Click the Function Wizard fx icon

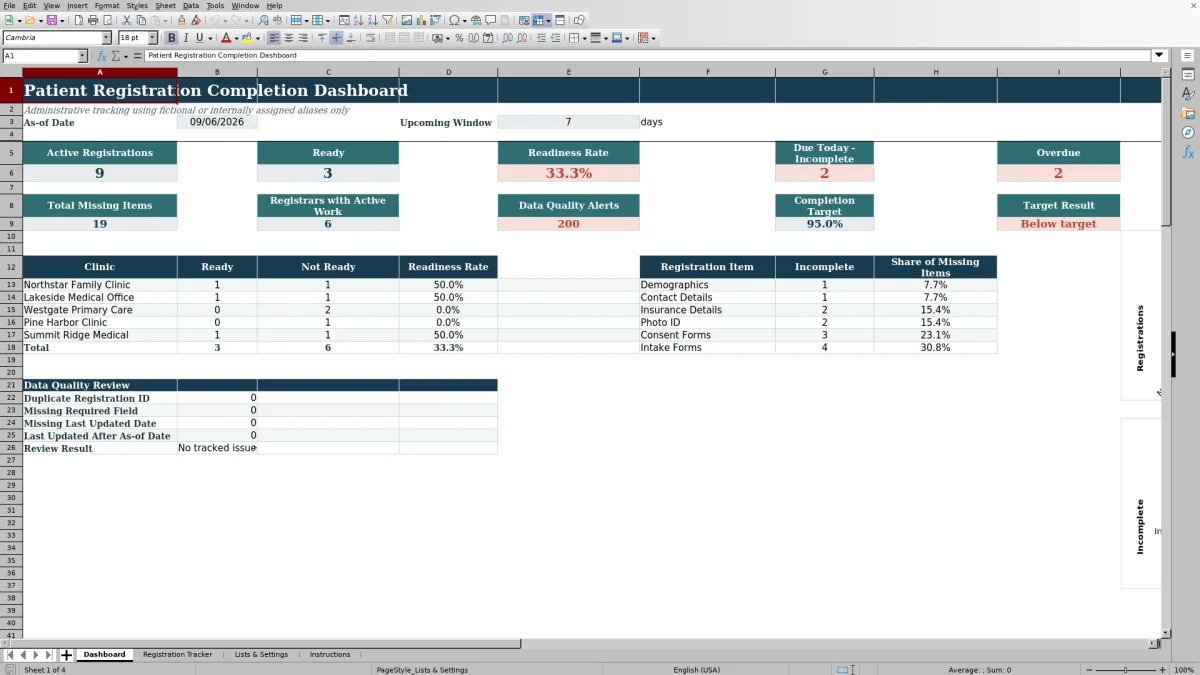(x=102, y=56)
